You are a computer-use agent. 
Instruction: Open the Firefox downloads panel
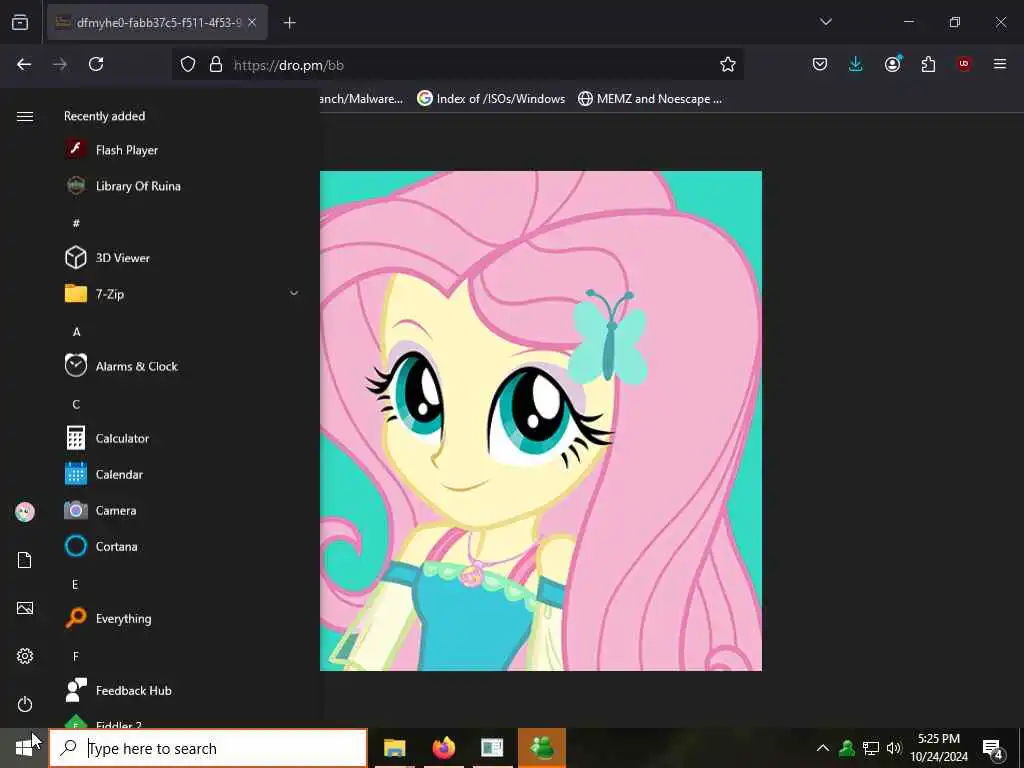click(856, 64)
